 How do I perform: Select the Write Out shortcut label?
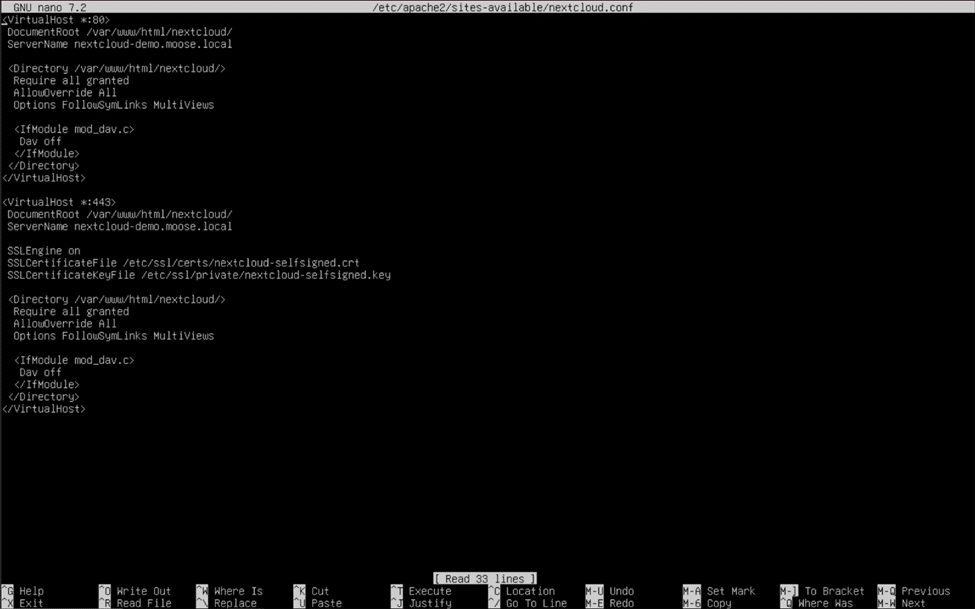[144, 591]
